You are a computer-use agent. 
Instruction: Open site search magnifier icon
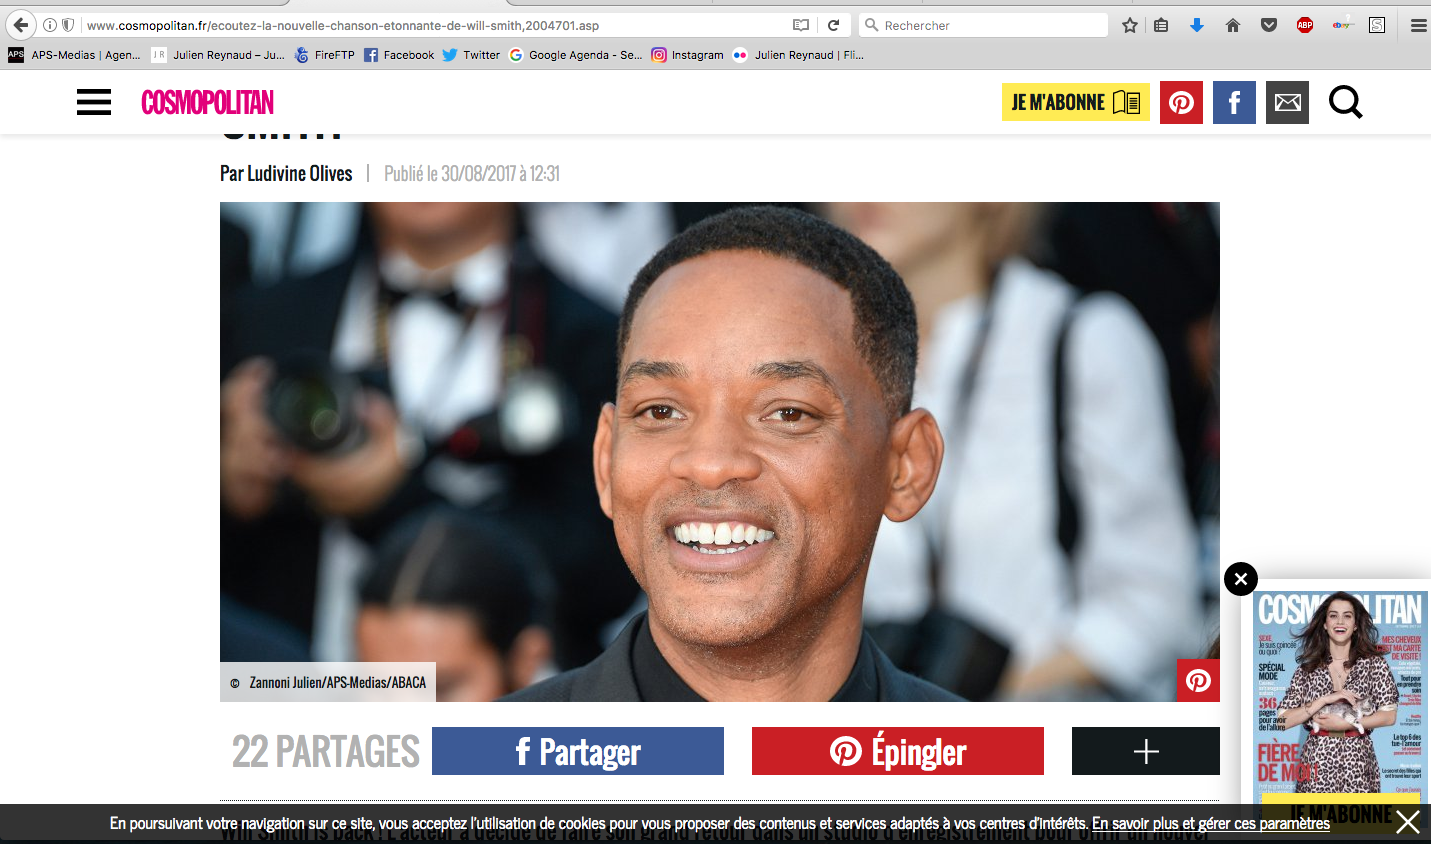point(1345,102)
